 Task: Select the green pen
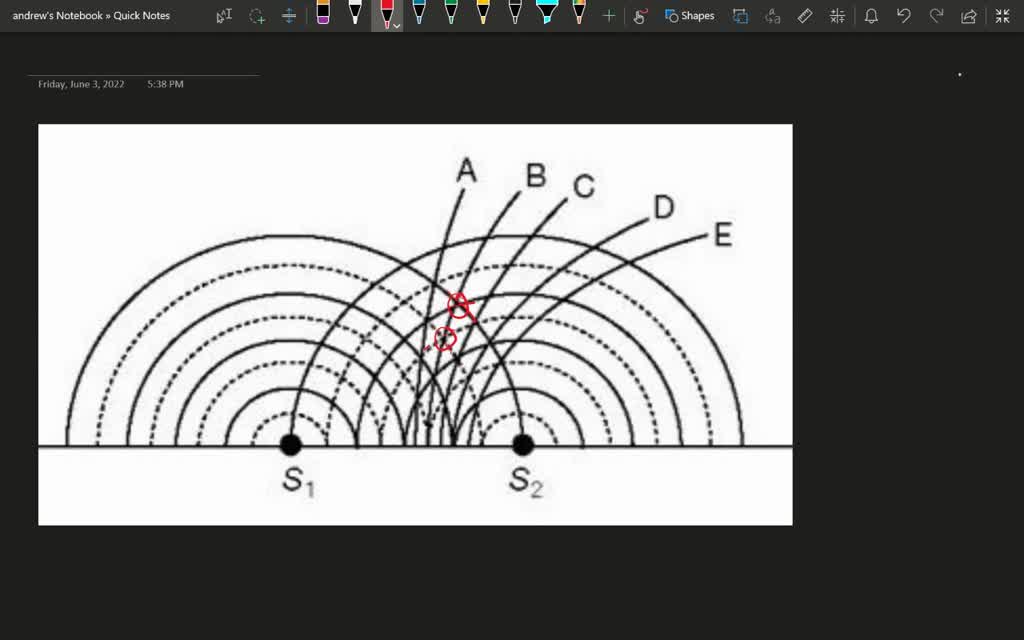pyautogui.click(x=451, y=12)
